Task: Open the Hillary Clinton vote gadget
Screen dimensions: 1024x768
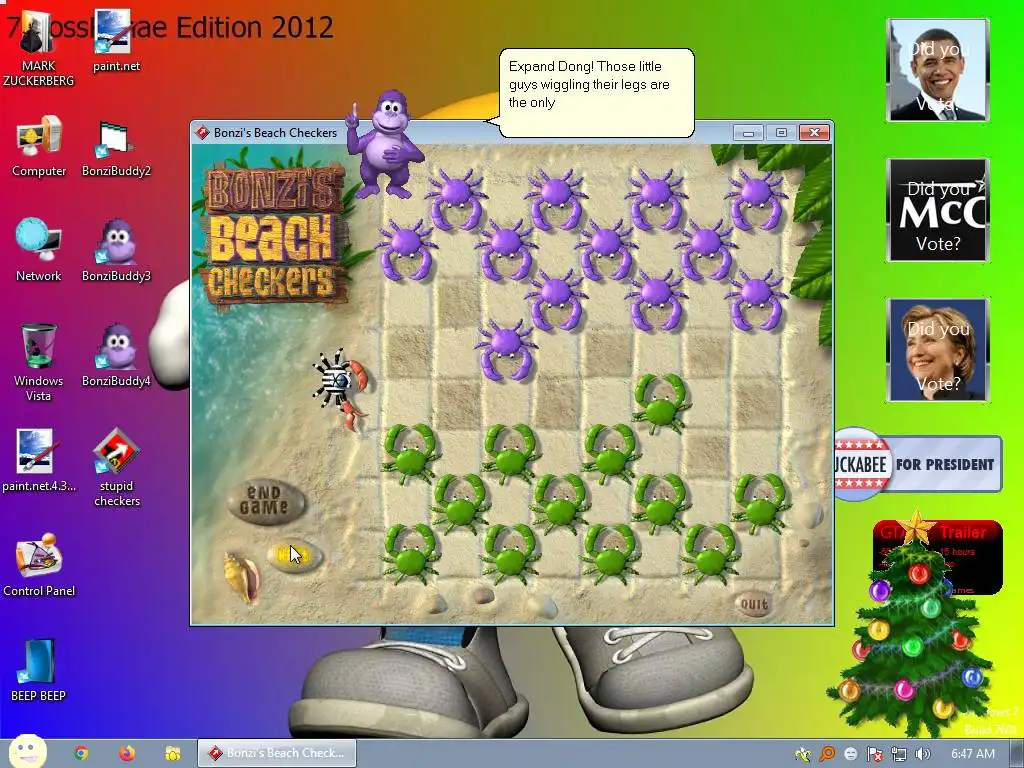Action: coord(938,350)
